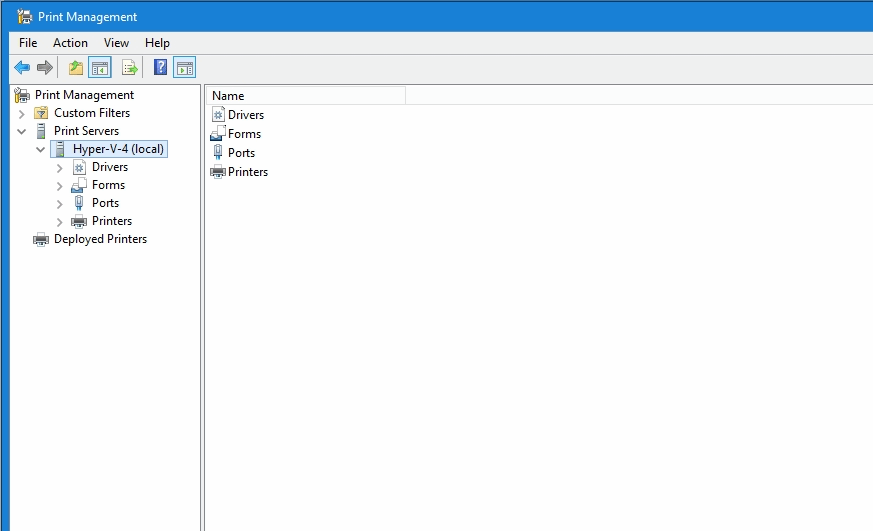Expand the Ports tree node

60,204
